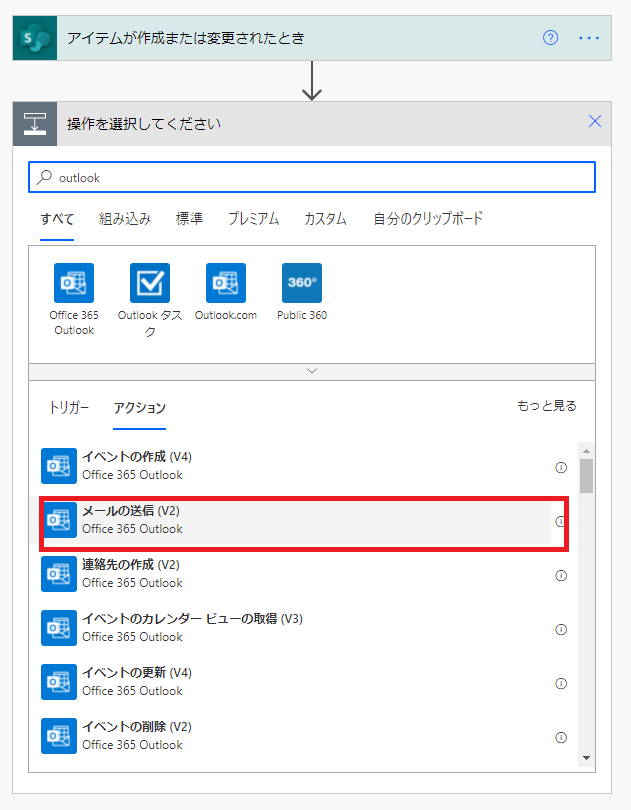Click the scrollbar up arrow
631x810 pixels.
(x=586, y=451)
